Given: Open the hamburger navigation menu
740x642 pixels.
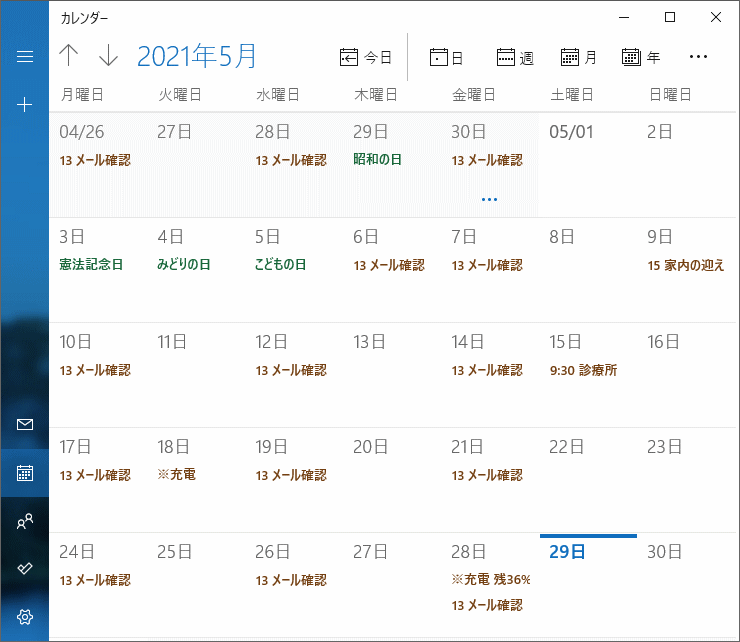Looking at the screenshot, I should coord(25,57).
